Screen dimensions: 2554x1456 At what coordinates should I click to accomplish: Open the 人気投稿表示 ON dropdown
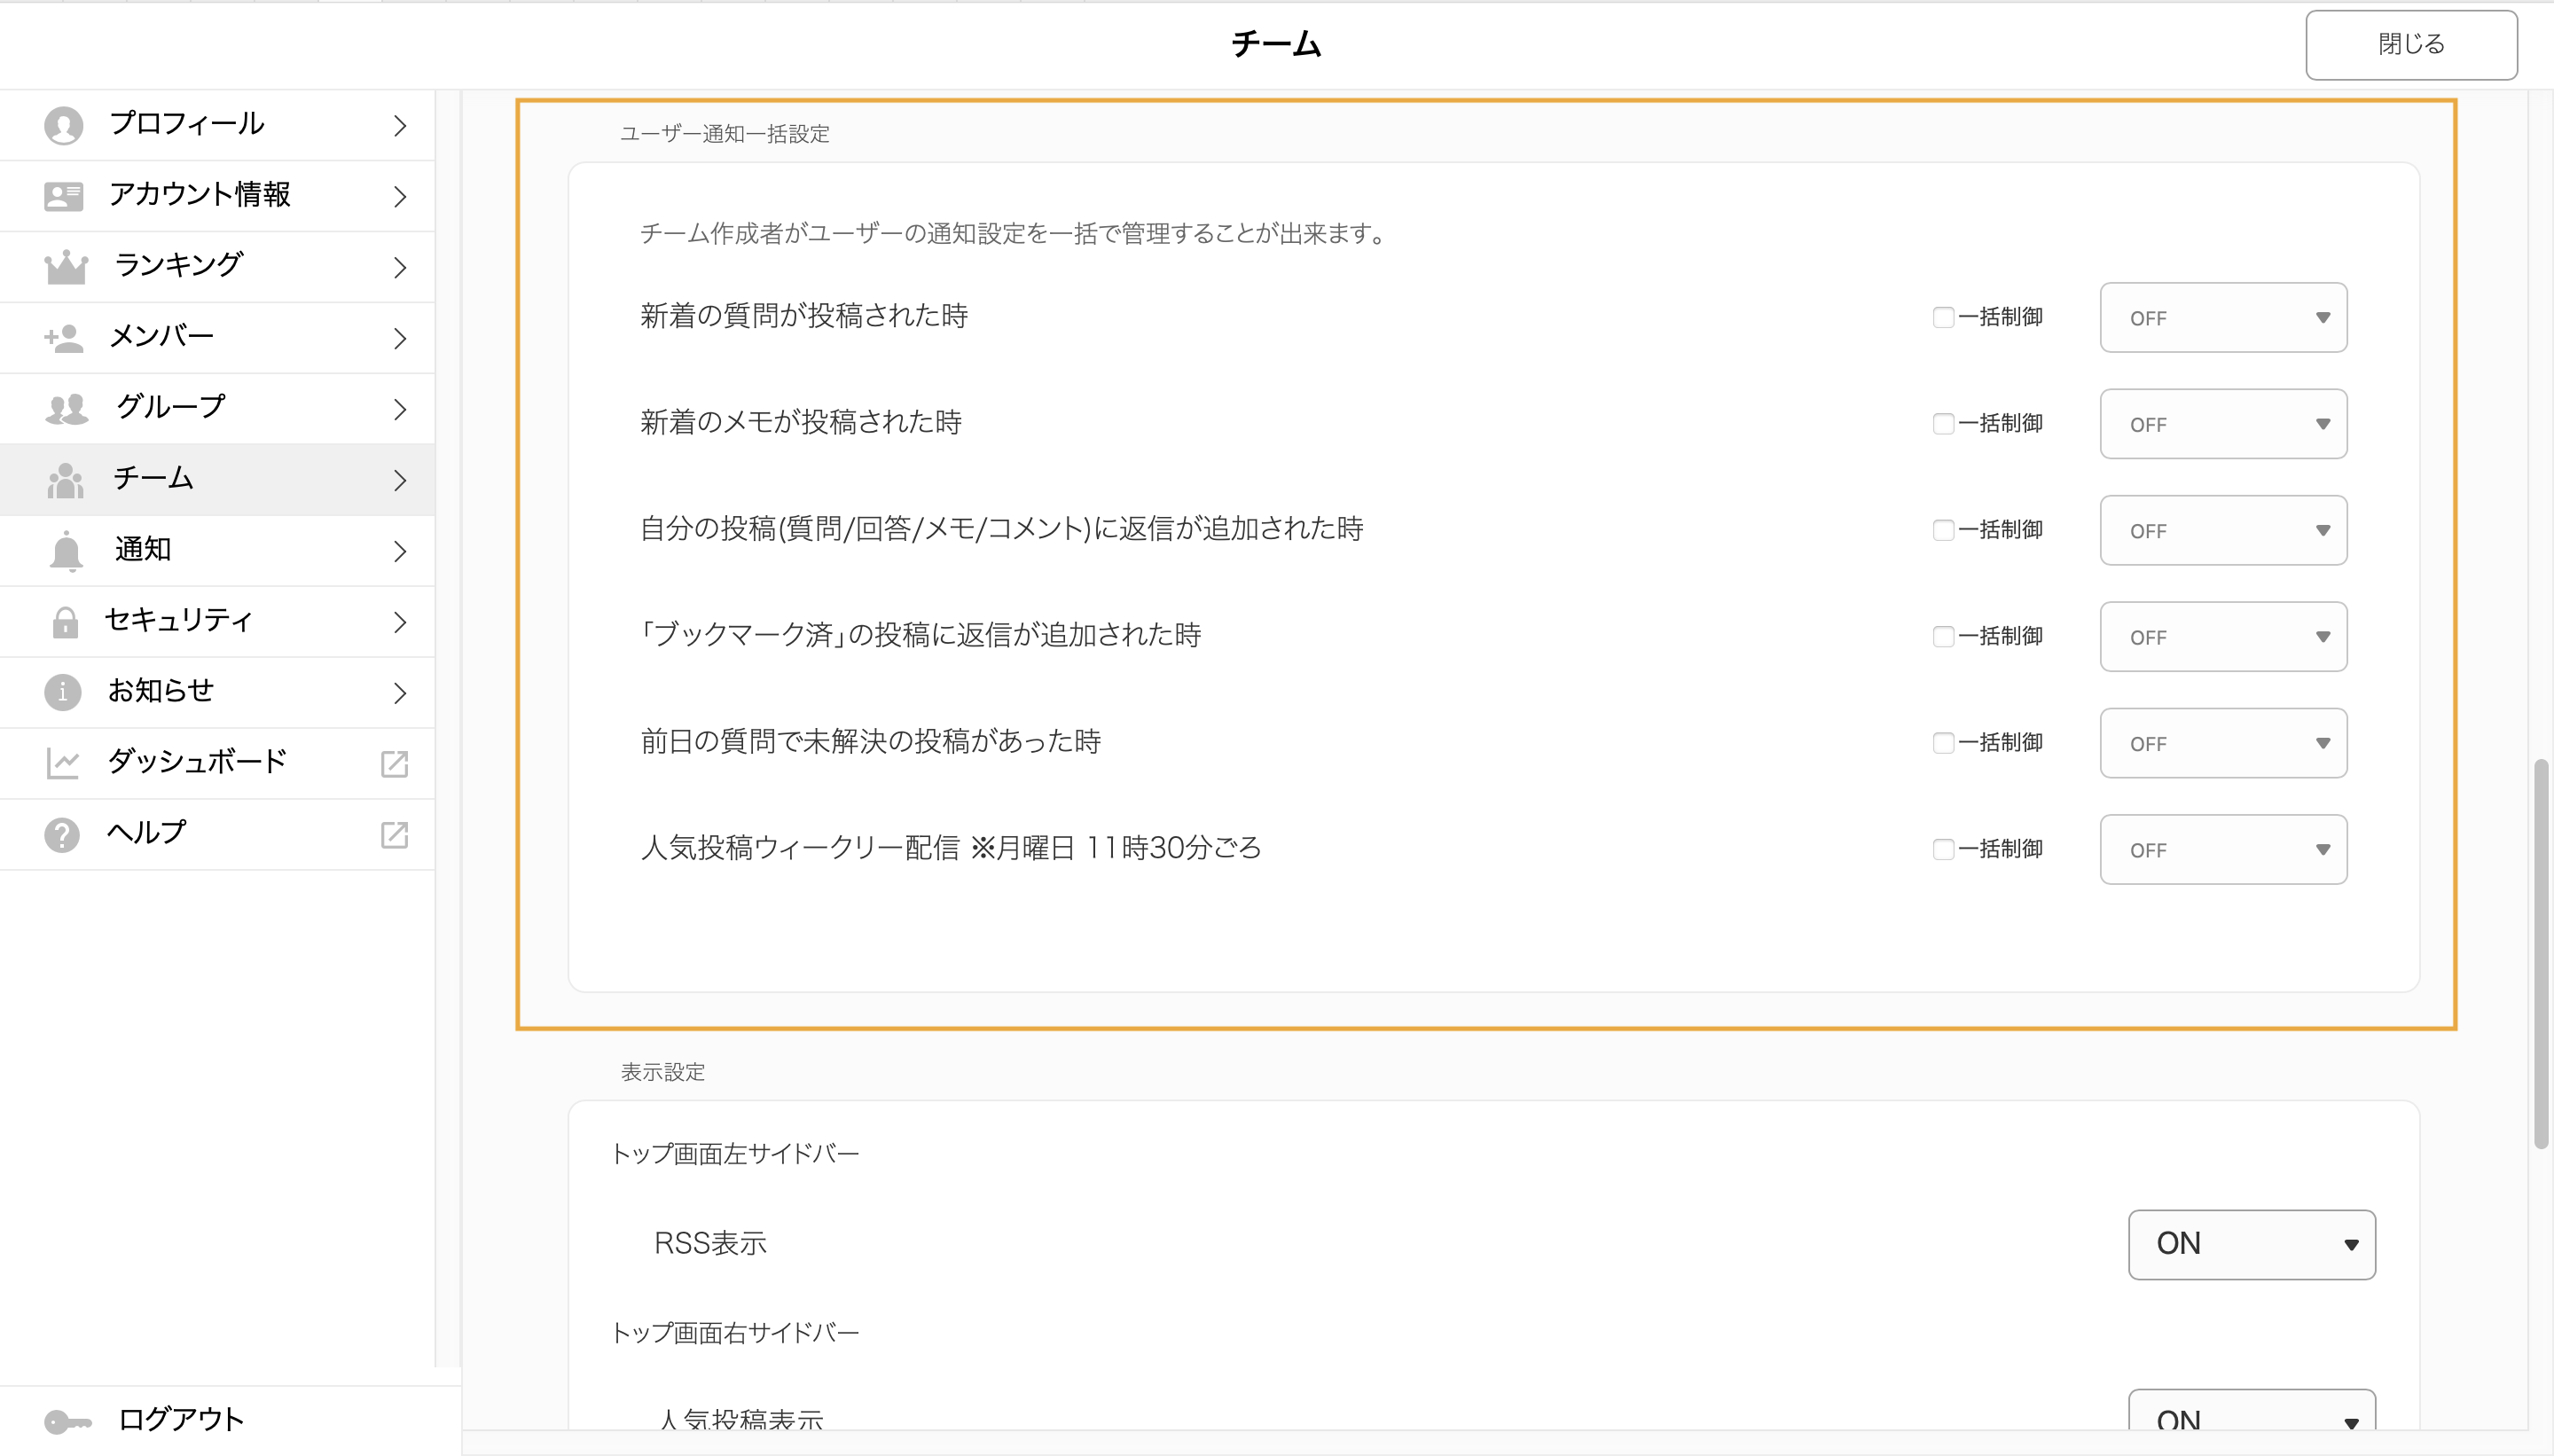pos(2251,1412)
